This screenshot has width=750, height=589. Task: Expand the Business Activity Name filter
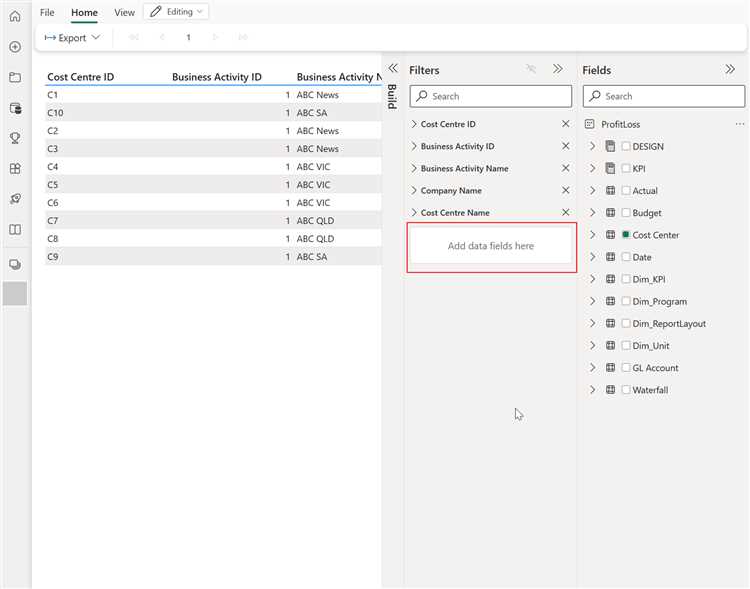(x=414, y=168)
